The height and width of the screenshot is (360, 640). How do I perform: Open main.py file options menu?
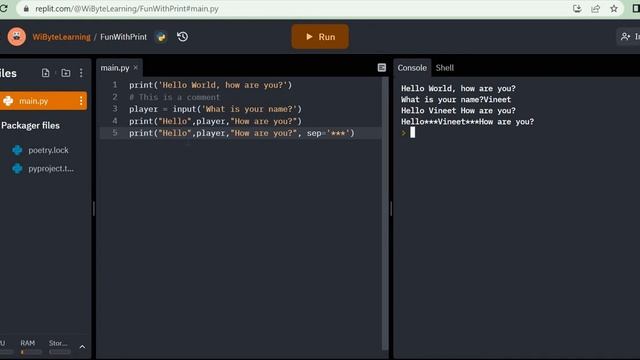click(x=81, y=101)
